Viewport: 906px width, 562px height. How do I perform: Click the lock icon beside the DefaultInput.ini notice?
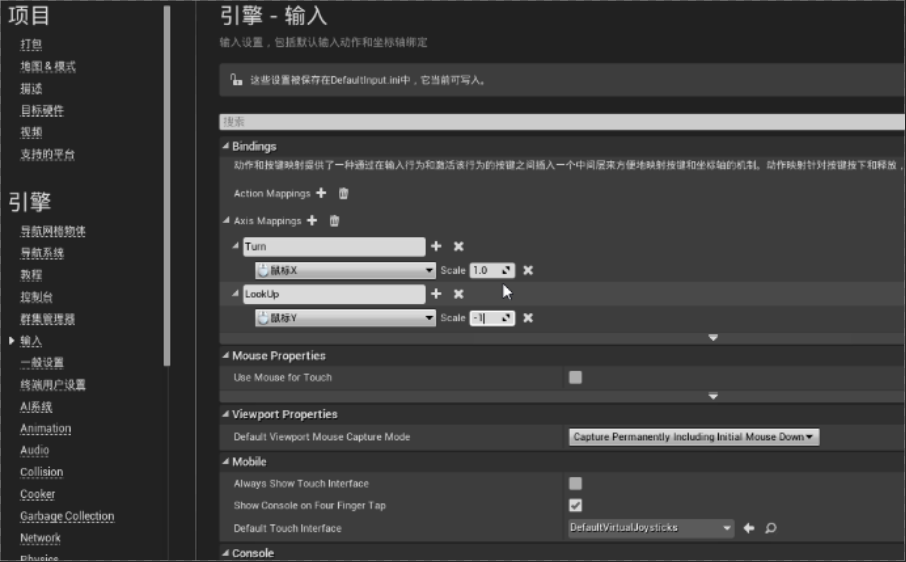[x=236, y=79]
